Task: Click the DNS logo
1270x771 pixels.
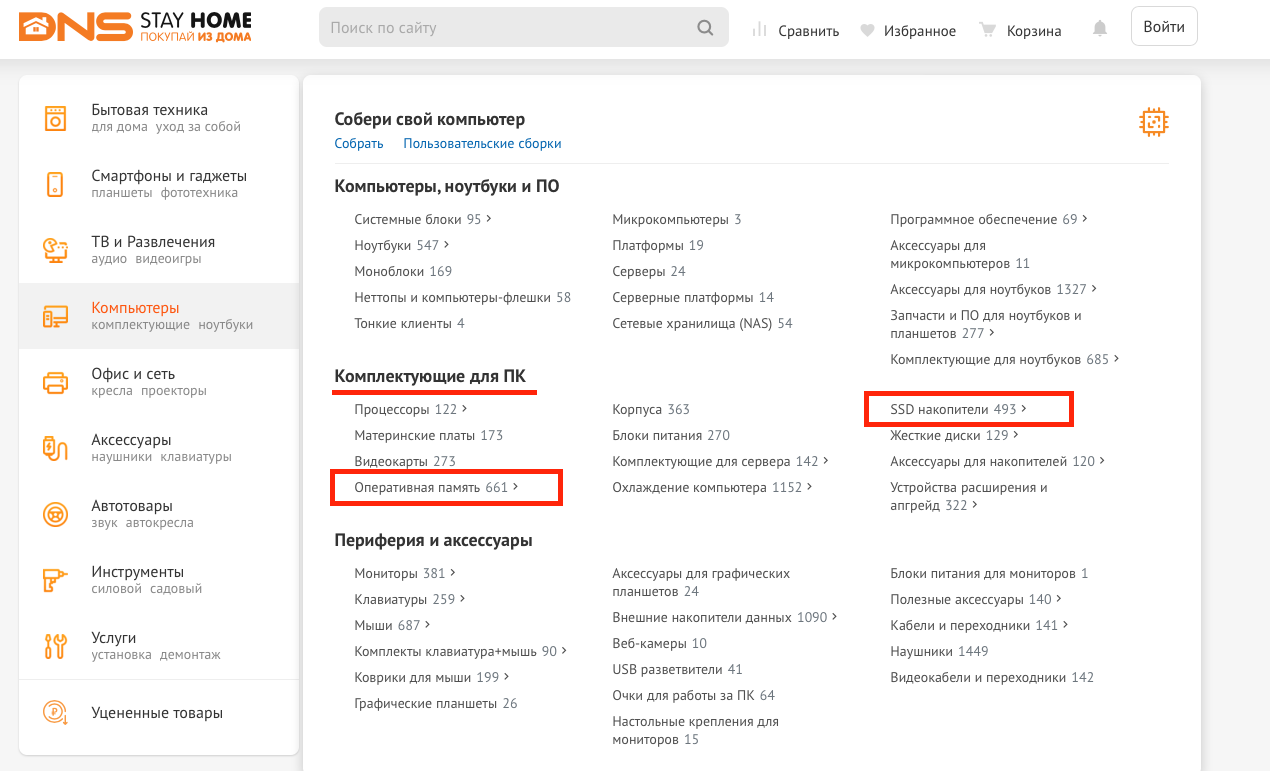Action: pyautogui.click(x=76, y=27)
